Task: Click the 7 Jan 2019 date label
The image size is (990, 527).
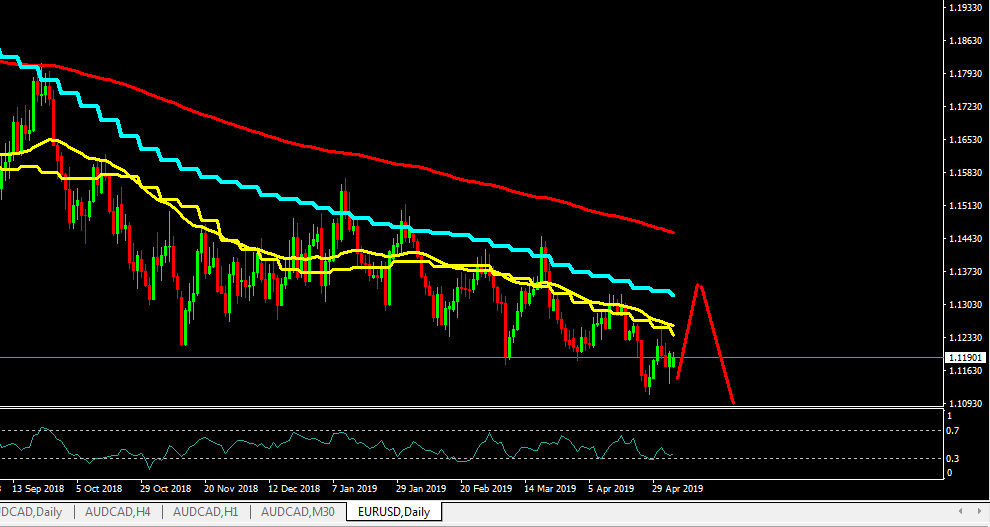Action: 355,489
